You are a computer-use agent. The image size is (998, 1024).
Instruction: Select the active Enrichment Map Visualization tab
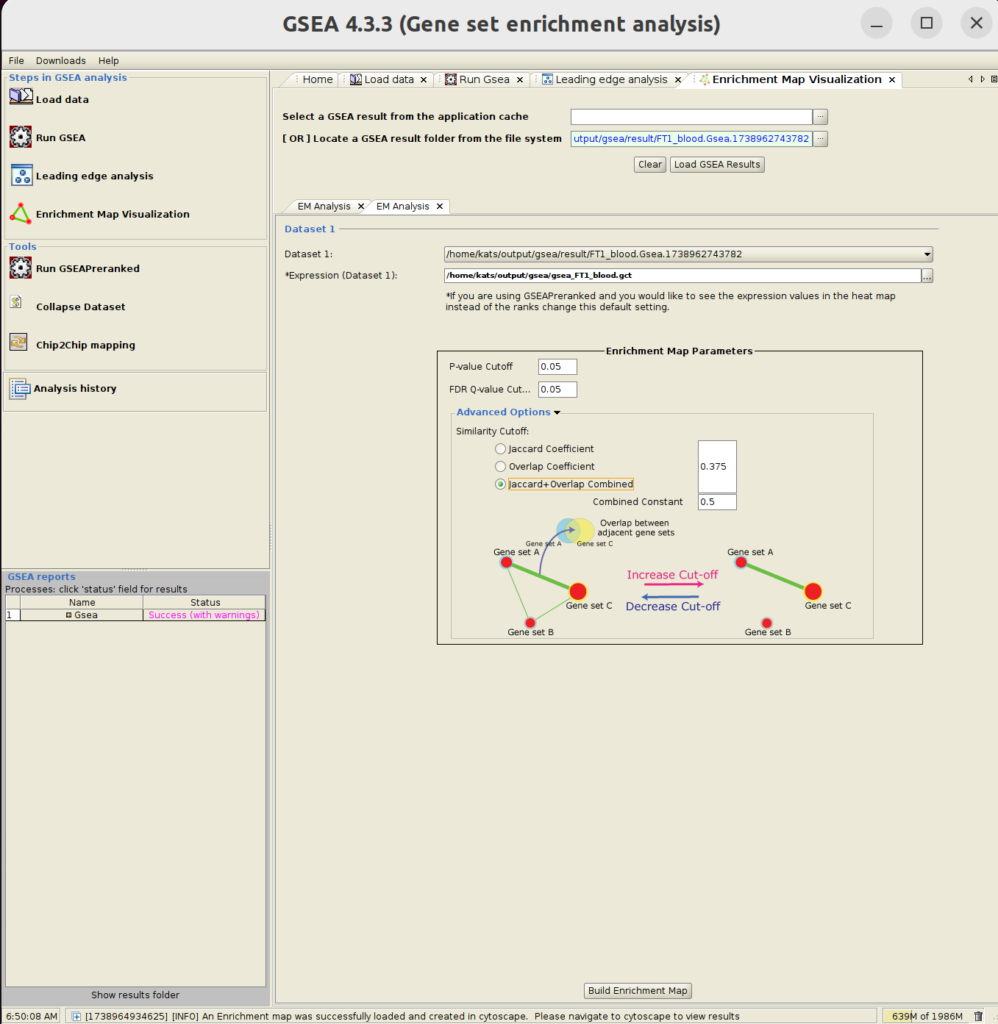point(796,80)
